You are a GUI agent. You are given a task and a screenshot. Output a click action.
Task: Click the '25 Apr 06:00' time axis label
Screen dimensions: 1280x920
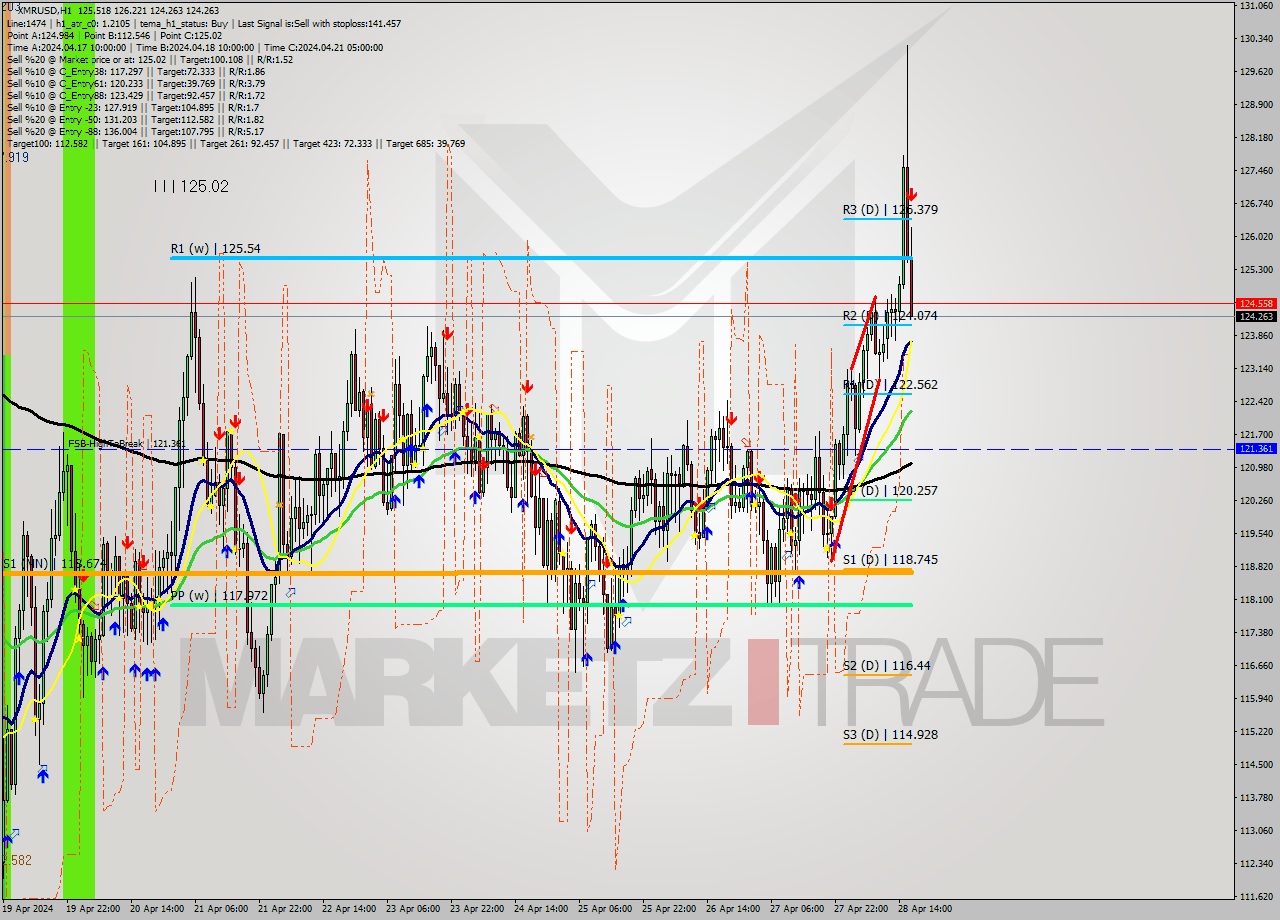(x=606, y=909)
